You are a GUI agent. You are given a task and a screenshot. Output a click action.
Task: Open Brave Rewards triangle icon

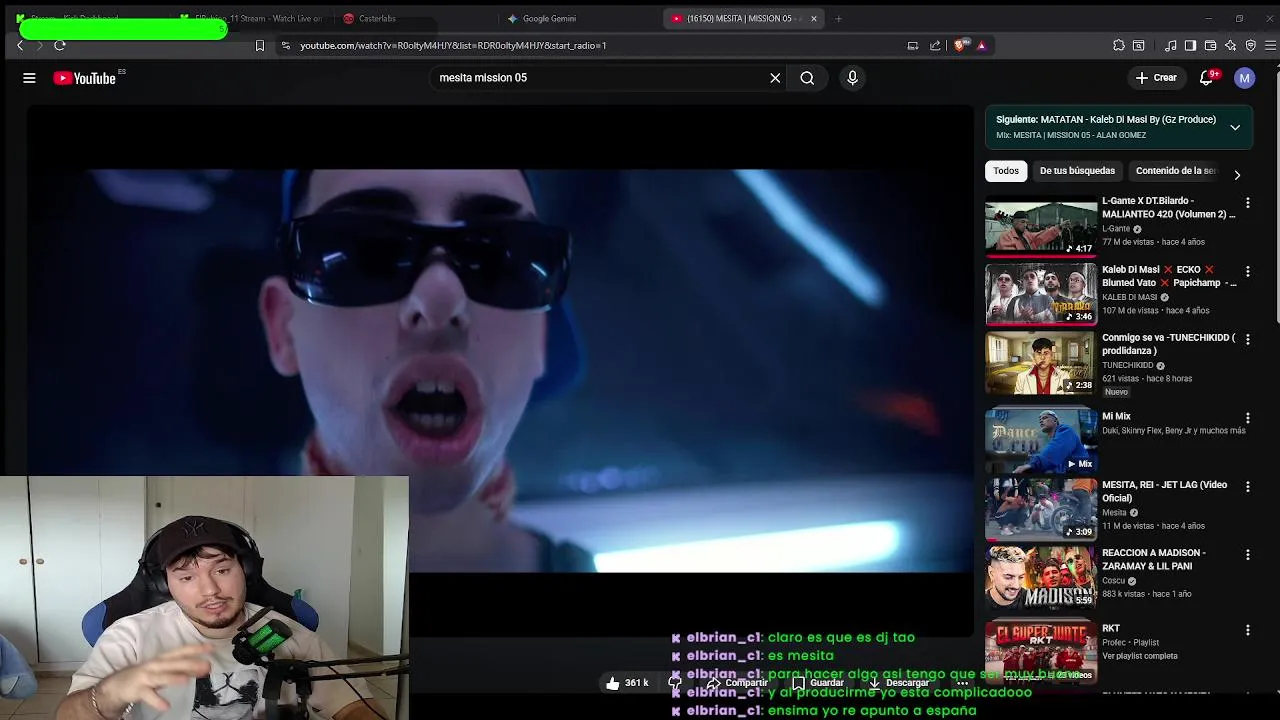pyautogui.click(x=981, y=45)
